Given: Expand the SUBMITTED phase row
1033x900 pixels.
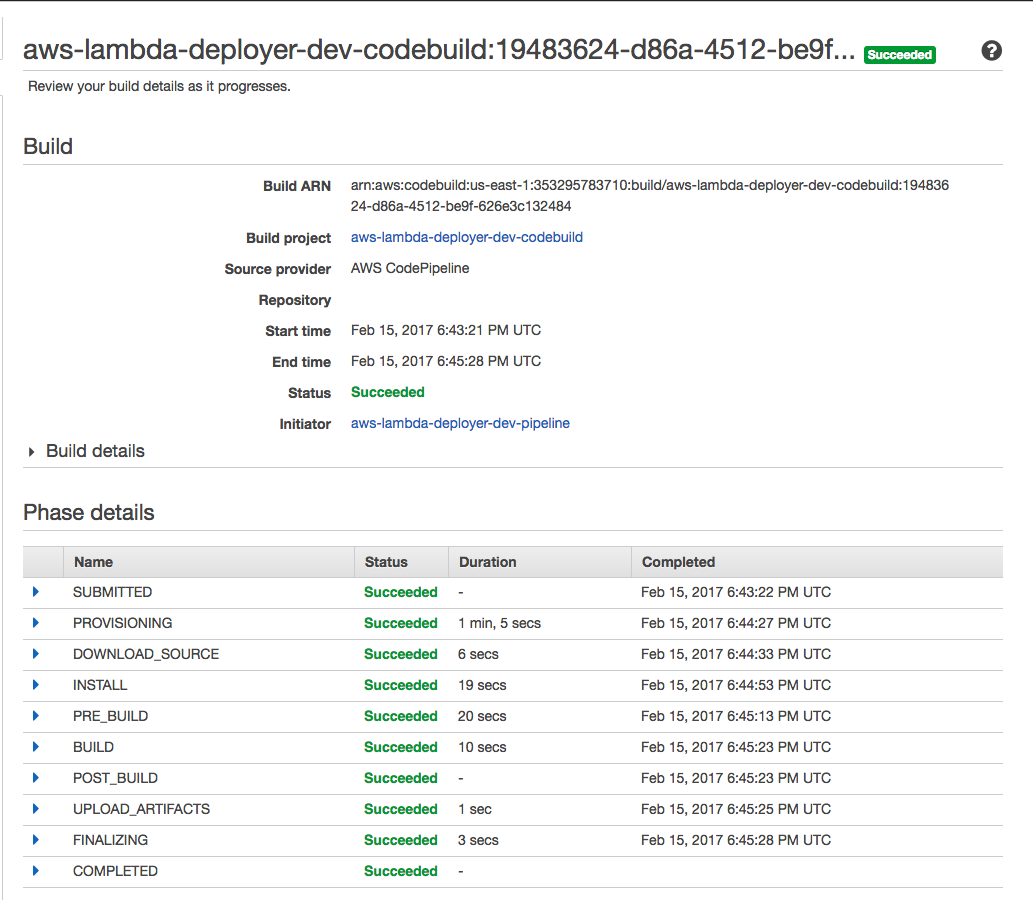Looking at the screenshot, I should click(x=37, y=592).
